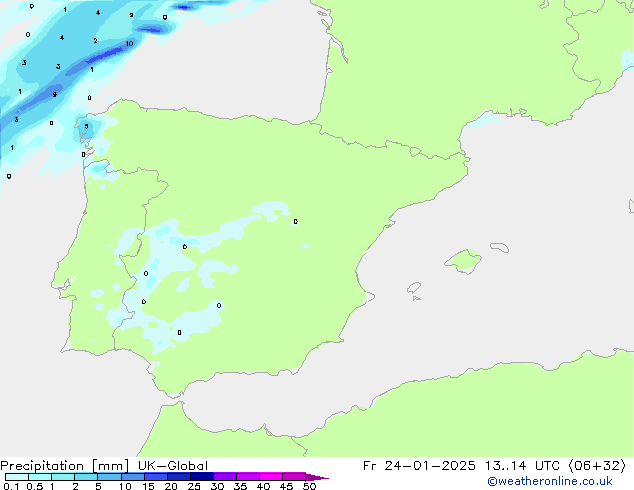Click the above-50 legend arrow tip

[x=317, y=477]
